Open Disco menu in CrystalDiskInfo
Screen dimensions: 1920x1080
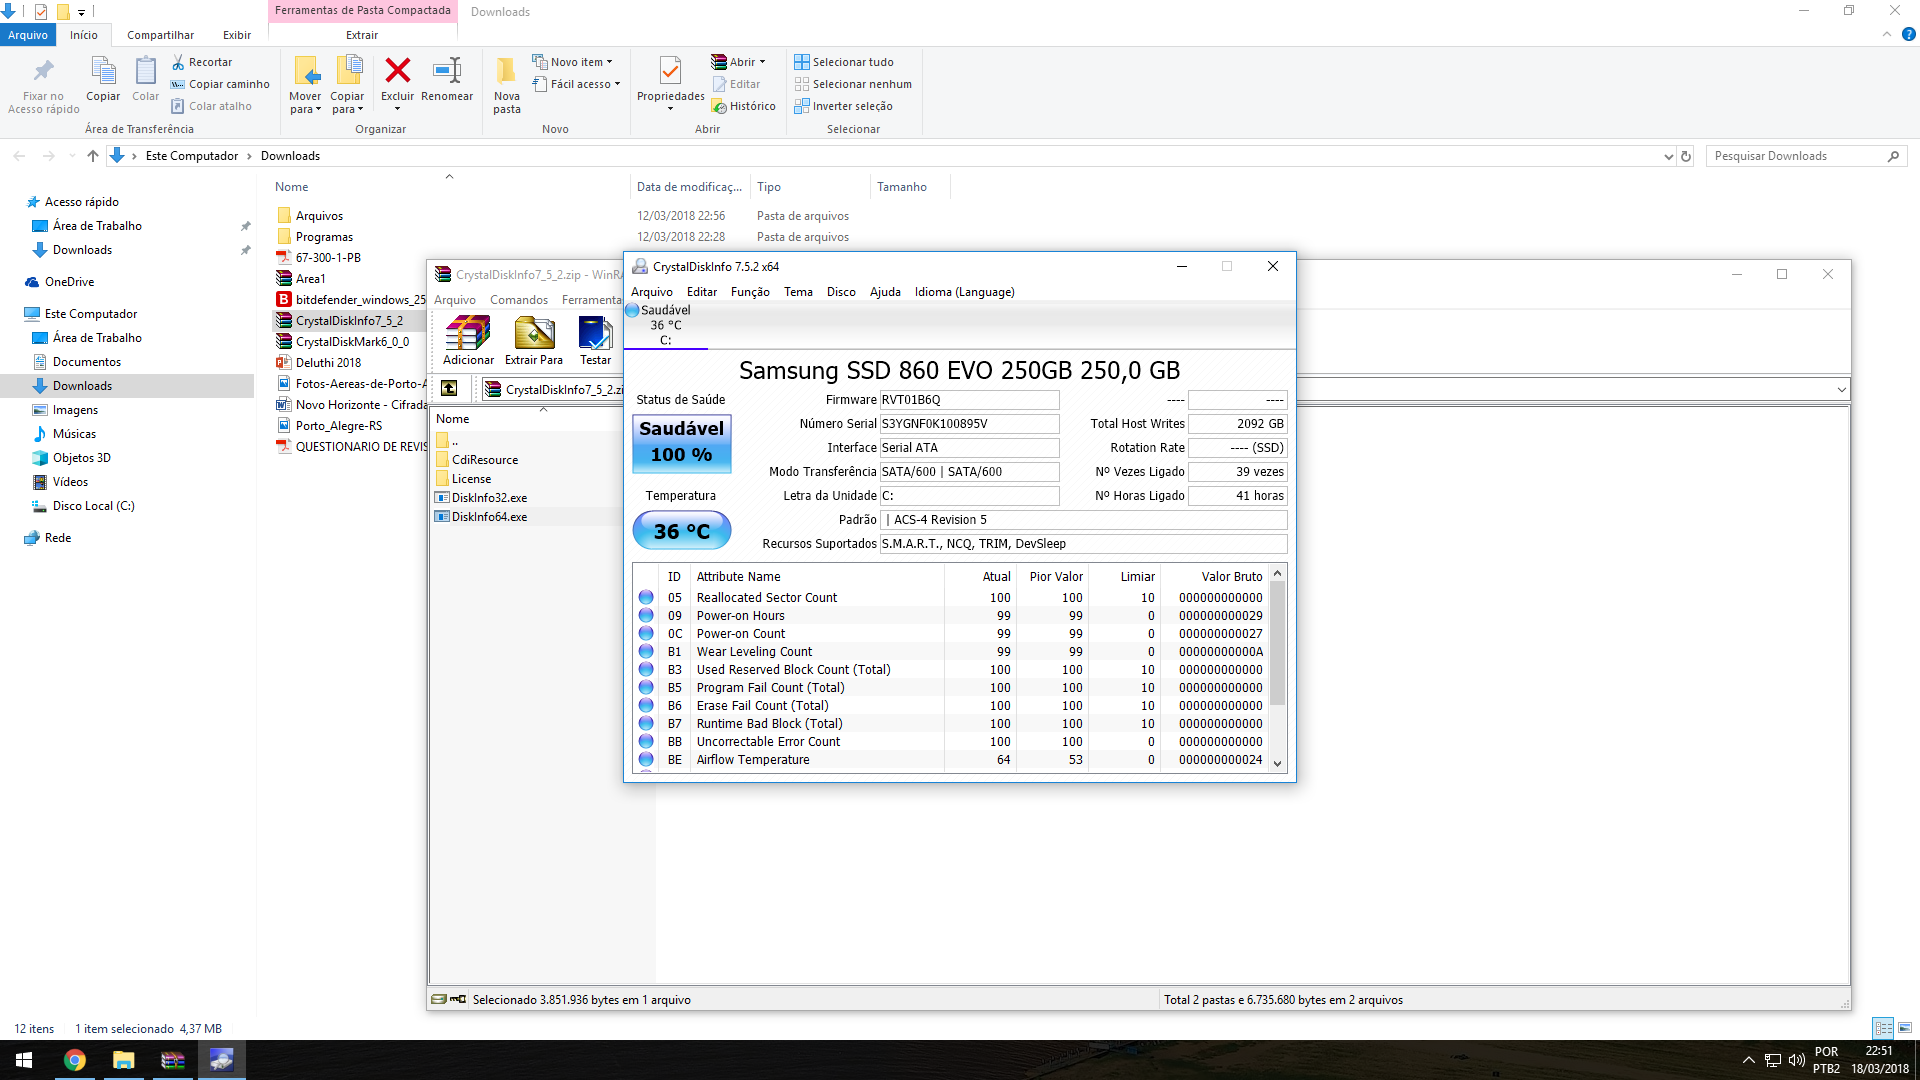point(841,292)
